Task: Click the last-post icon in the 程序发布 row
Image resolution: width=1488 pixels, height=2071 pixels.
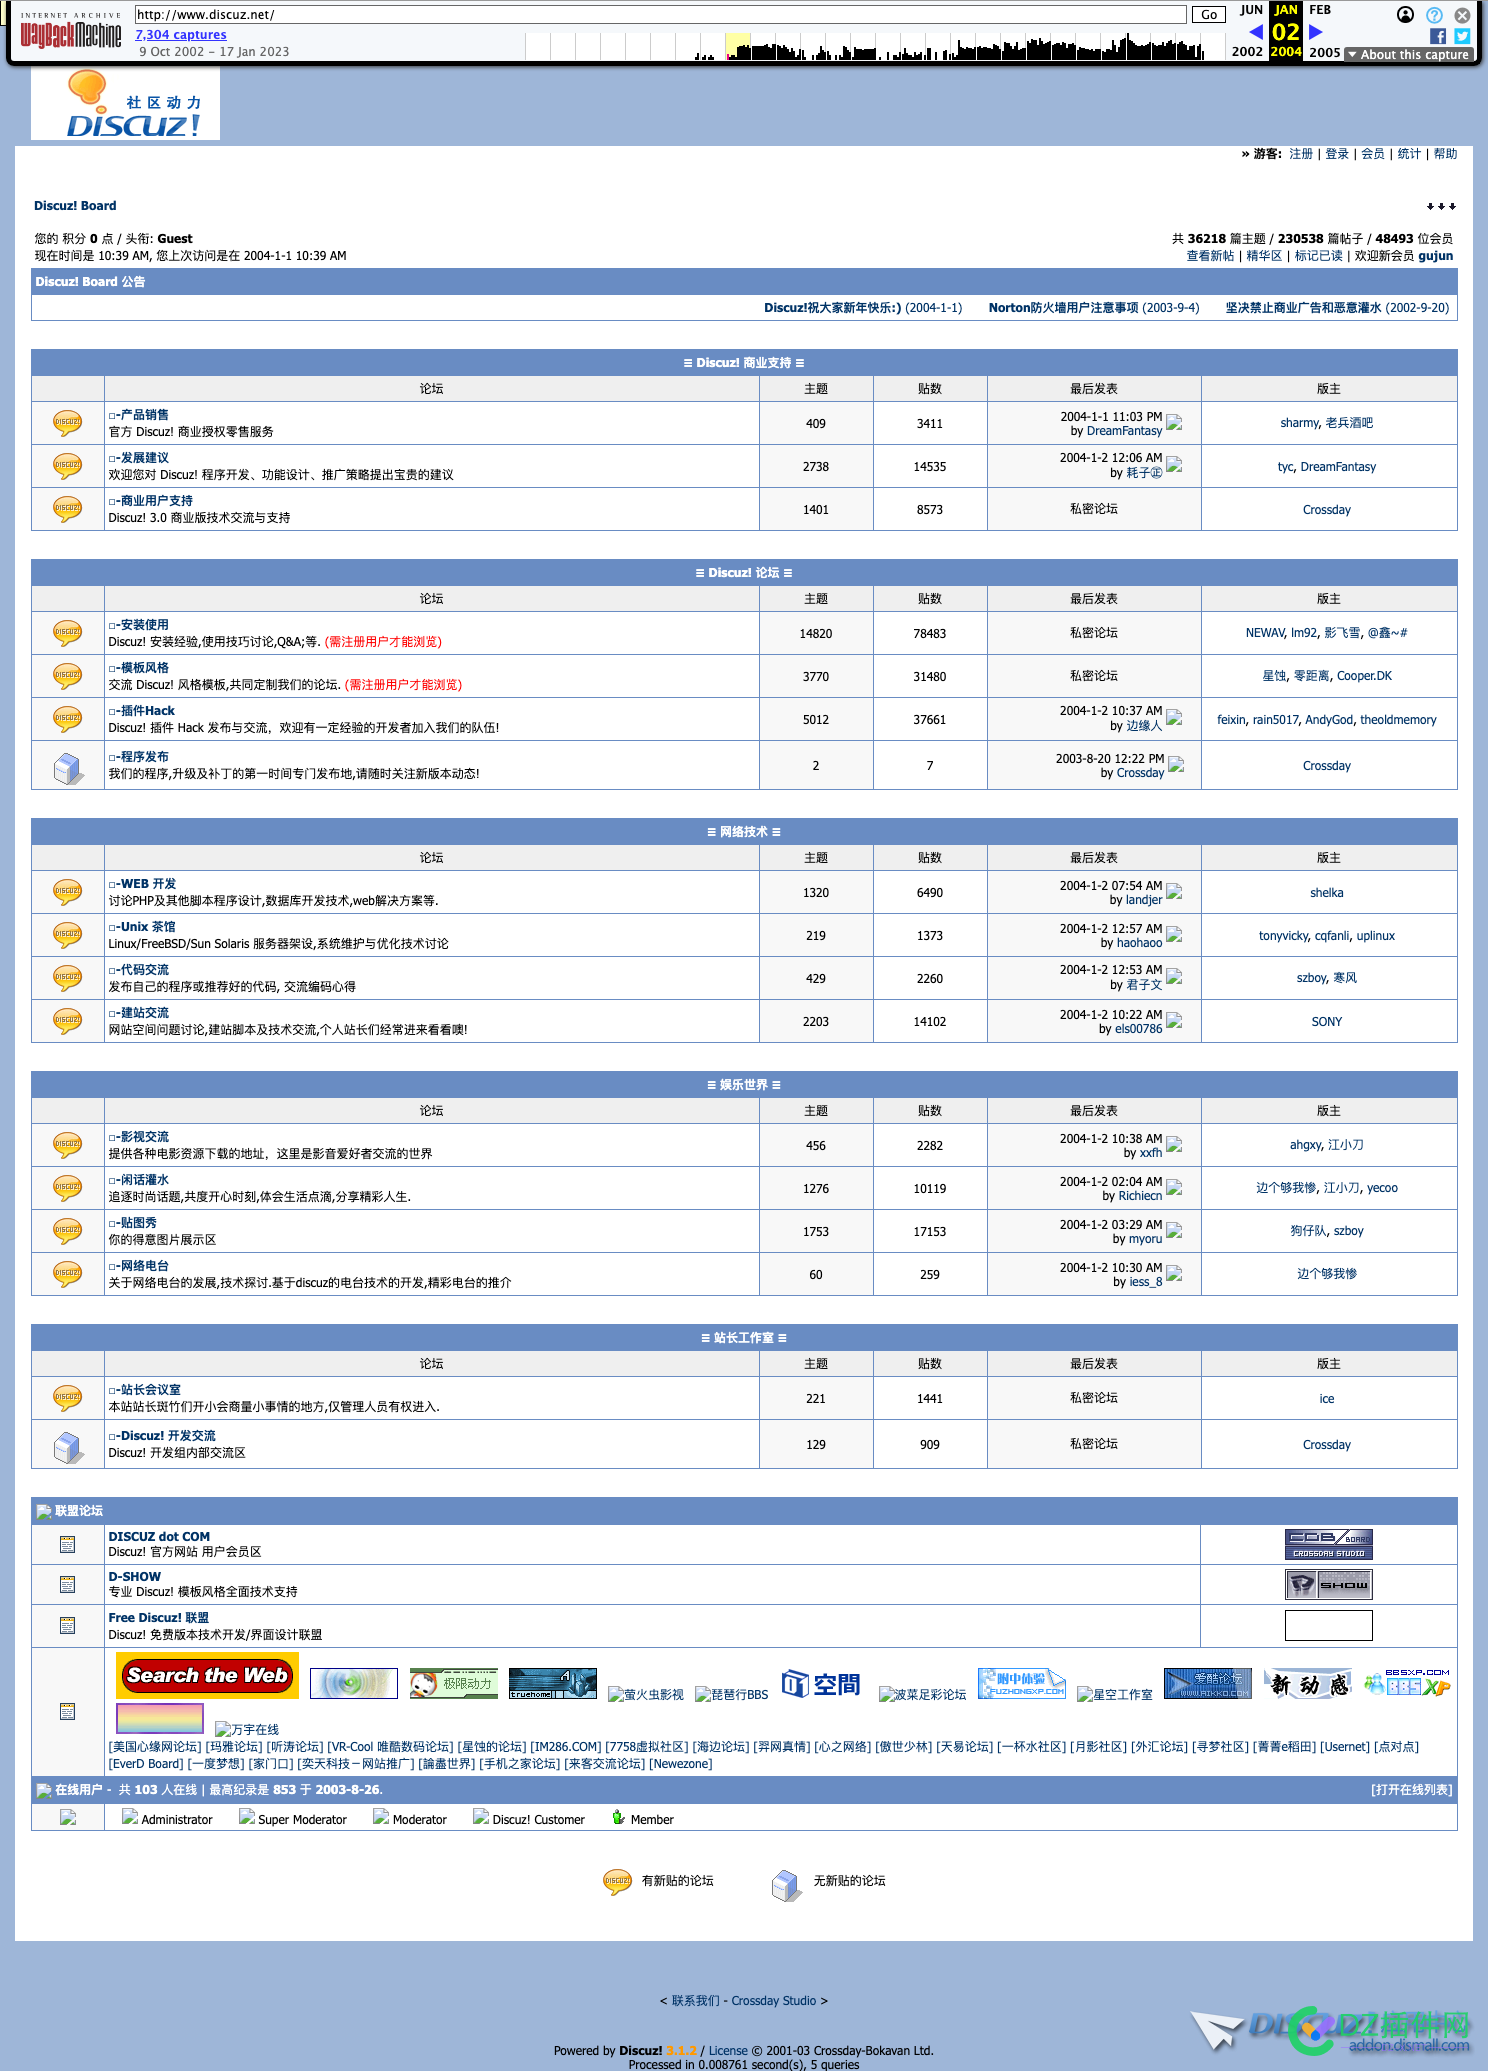Action: [x=1177, y=765]
